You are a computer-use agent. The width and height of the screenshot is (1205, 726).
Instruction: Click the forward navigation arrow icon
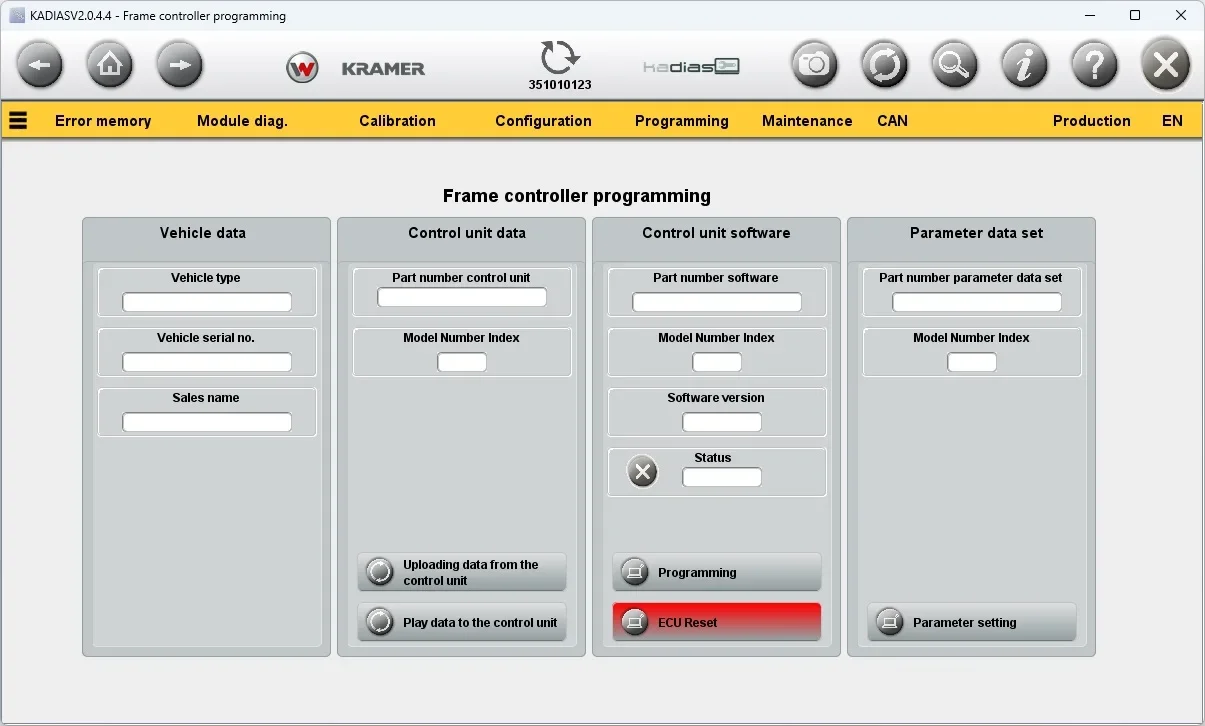point(180,64)
